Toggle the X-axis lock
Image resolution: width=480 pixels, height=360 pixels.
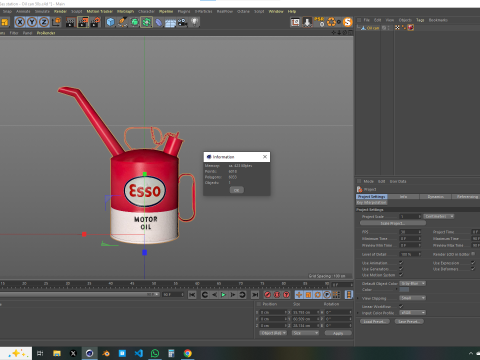coord(20,22)
